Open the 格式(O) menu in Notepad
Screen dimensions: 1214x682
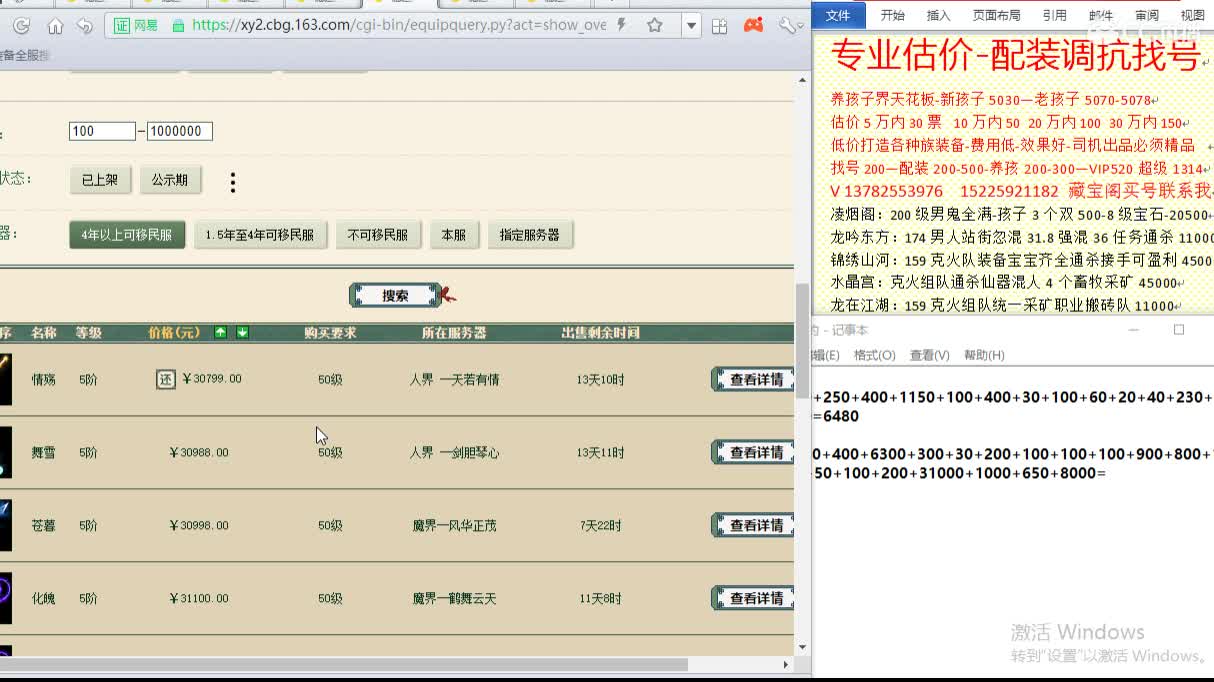(x=874, y=355)
